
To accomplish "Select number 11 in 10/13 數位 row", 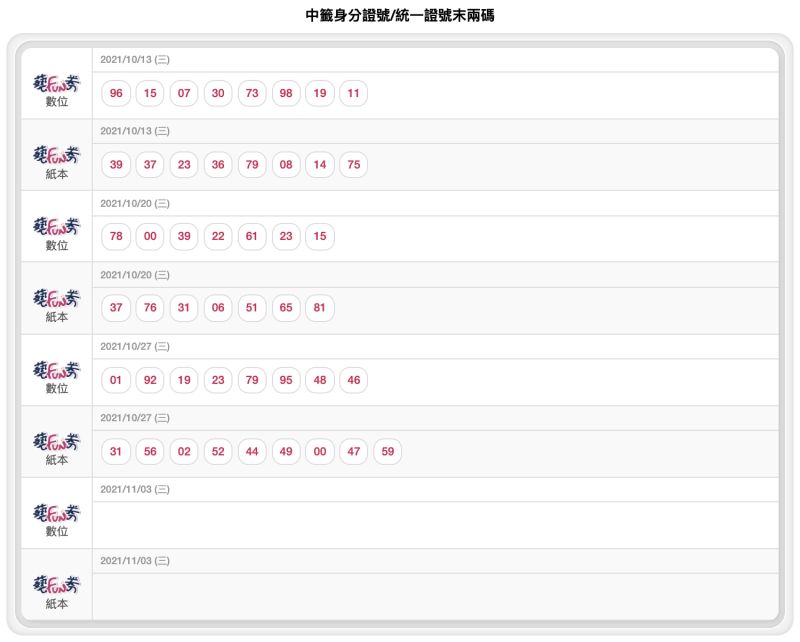I will point(354,93).
